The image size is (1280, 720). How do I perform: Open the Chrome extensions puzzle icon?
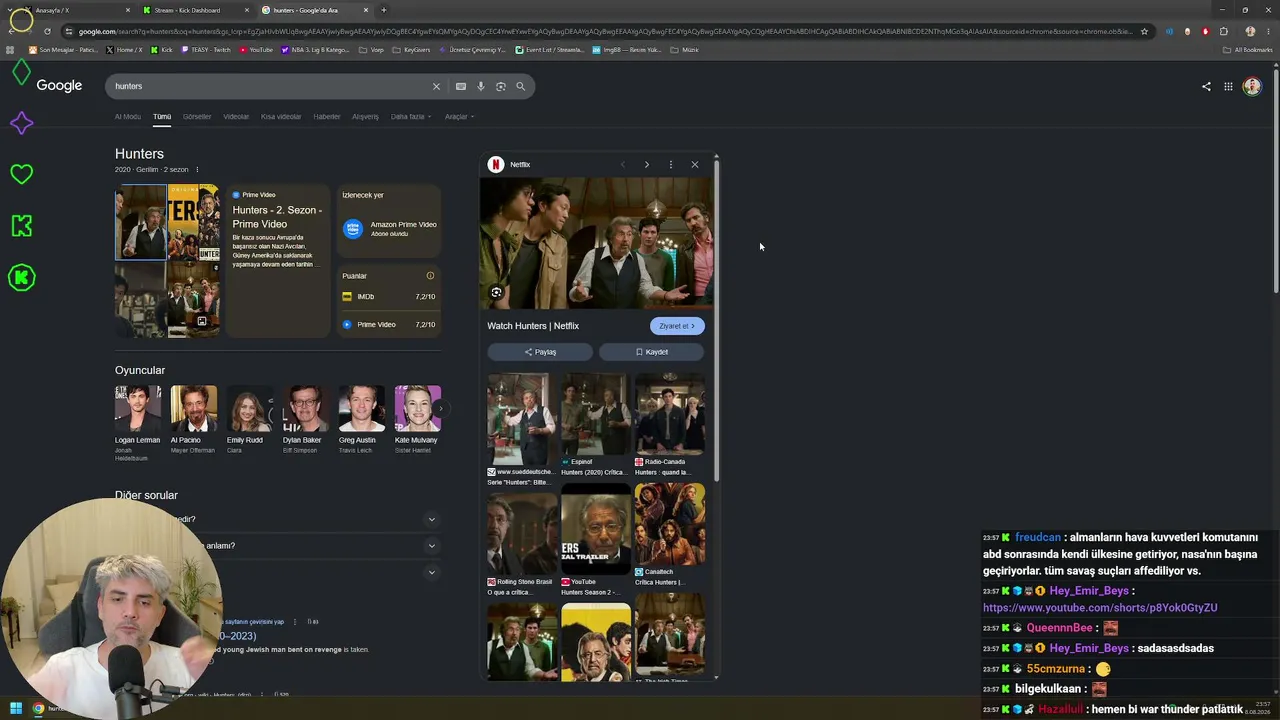point(1224,31)
